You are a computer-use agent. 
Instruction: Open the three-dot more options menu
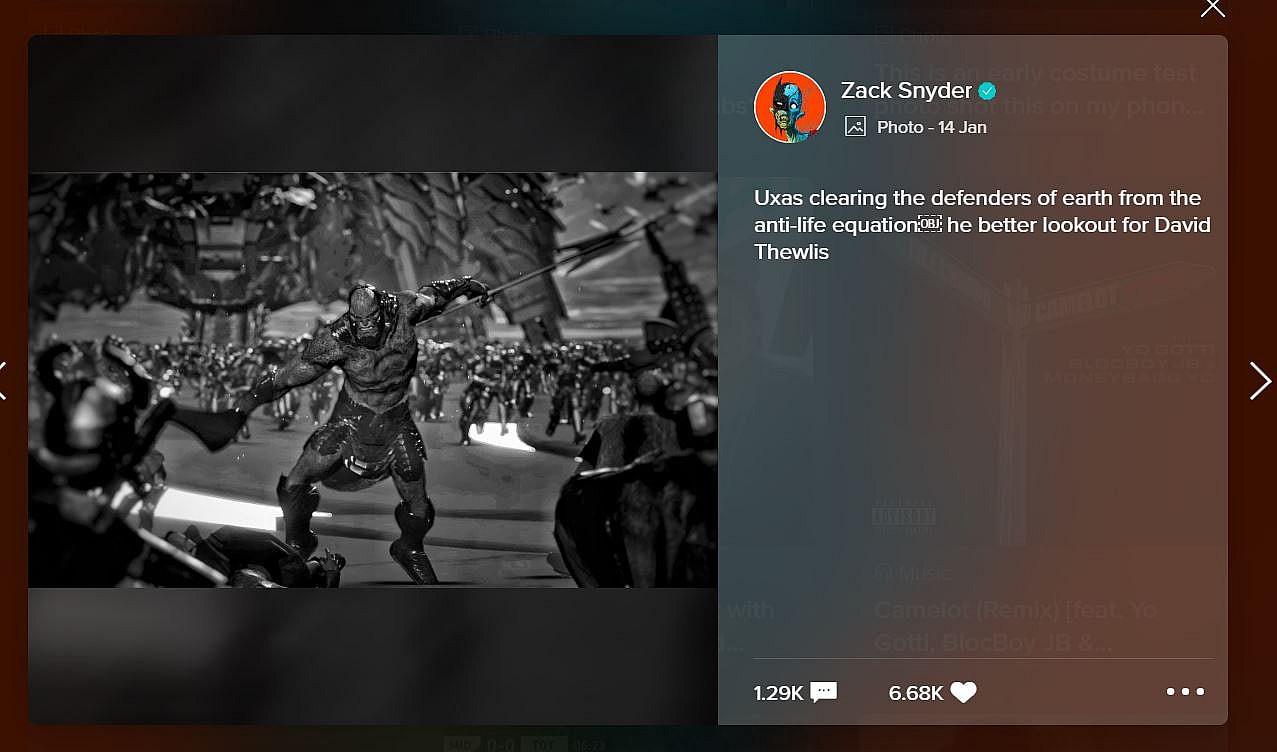1185,691
